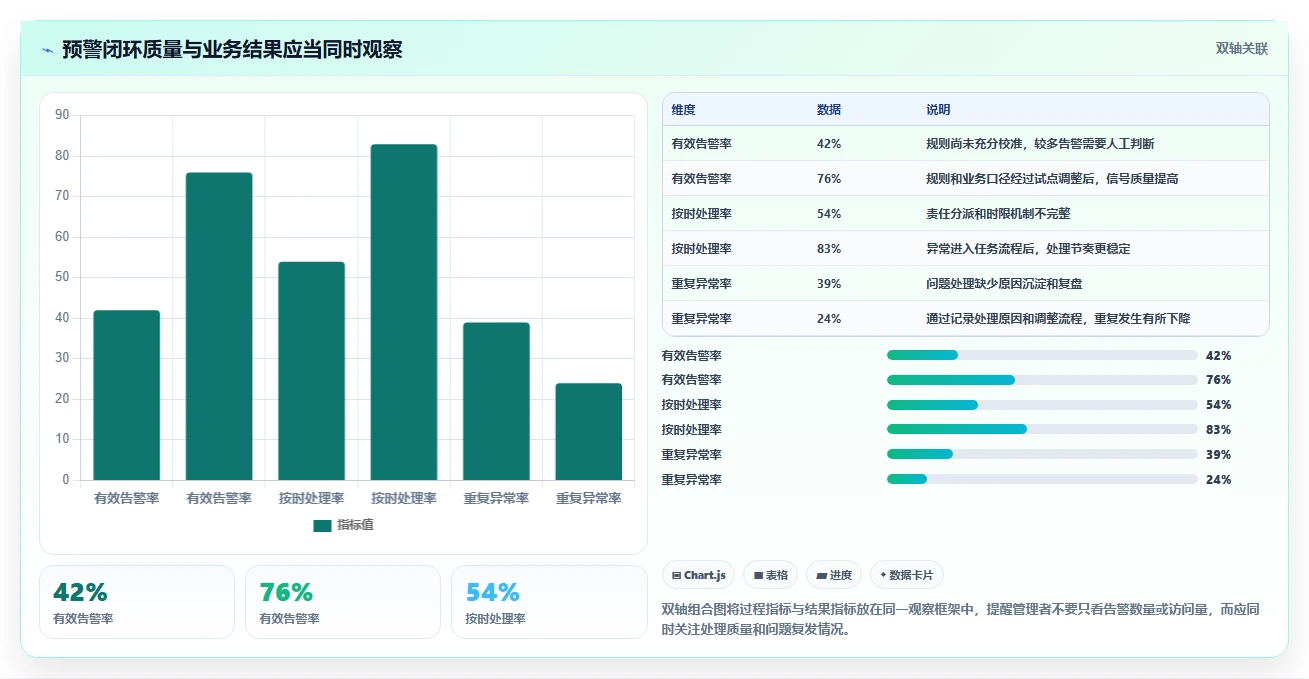Select the page title 预警闭环质量与业务结果应当同时观察

click(232, 49)
